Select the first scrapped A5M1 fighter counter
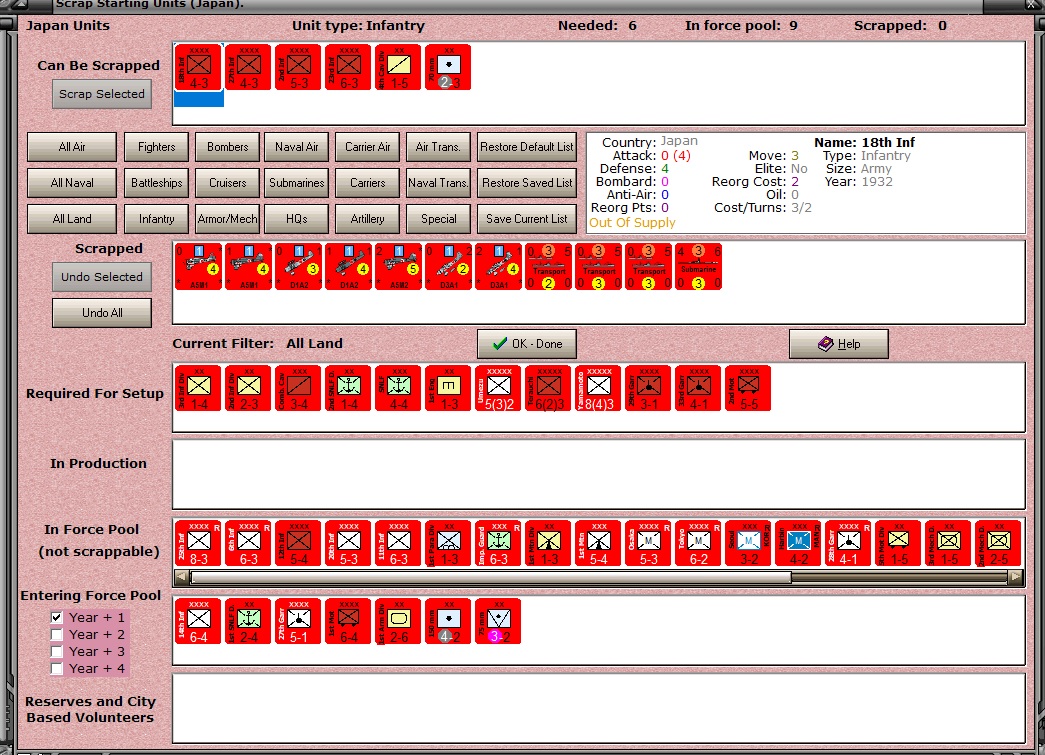 (x=199, y=267)
